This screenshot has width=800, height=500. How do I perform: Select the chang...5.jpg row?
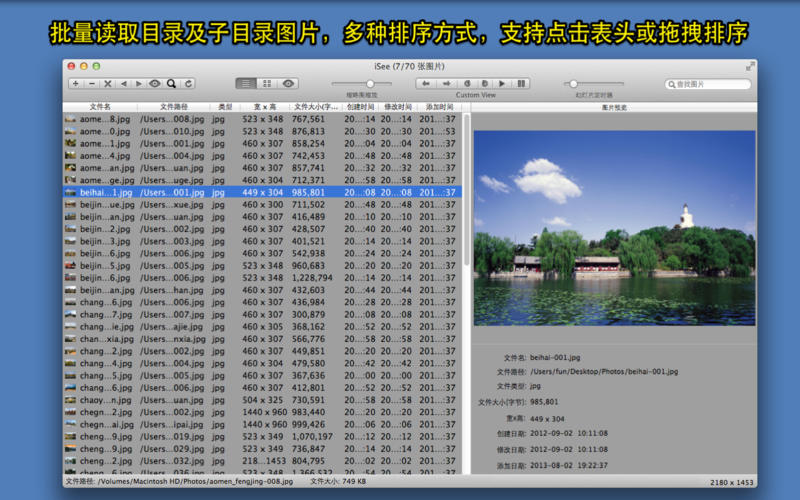point(262,376)
